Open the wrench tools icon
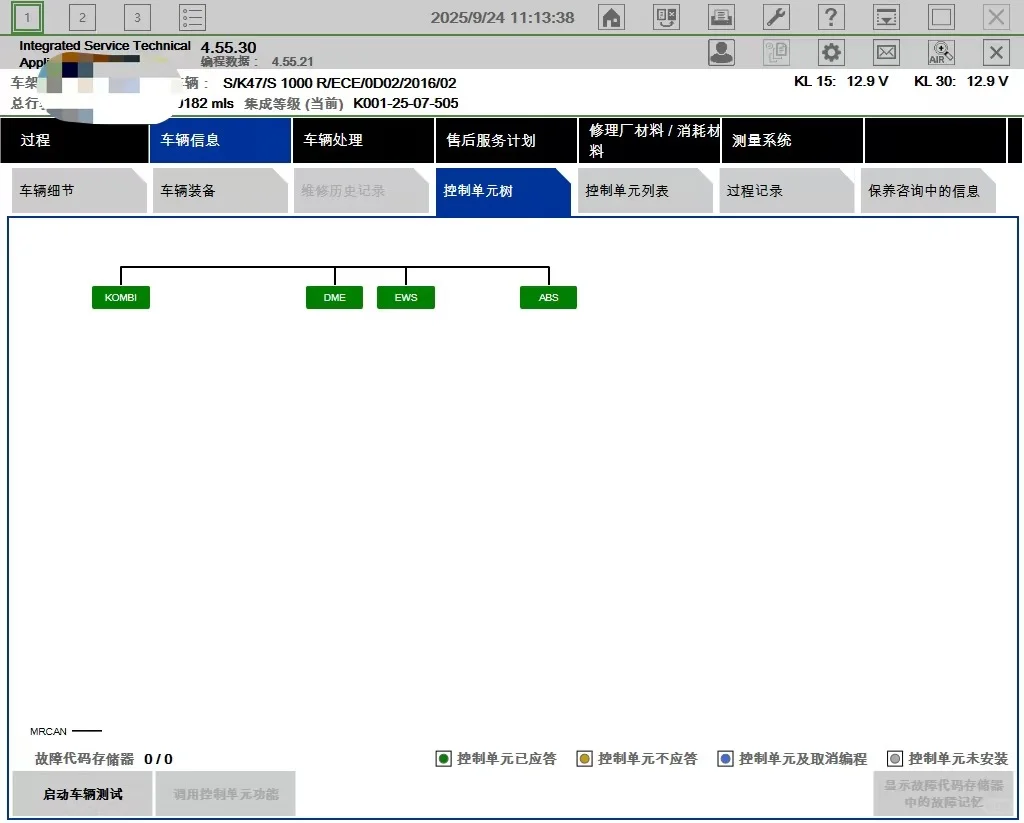 click(x=776, y=18)
